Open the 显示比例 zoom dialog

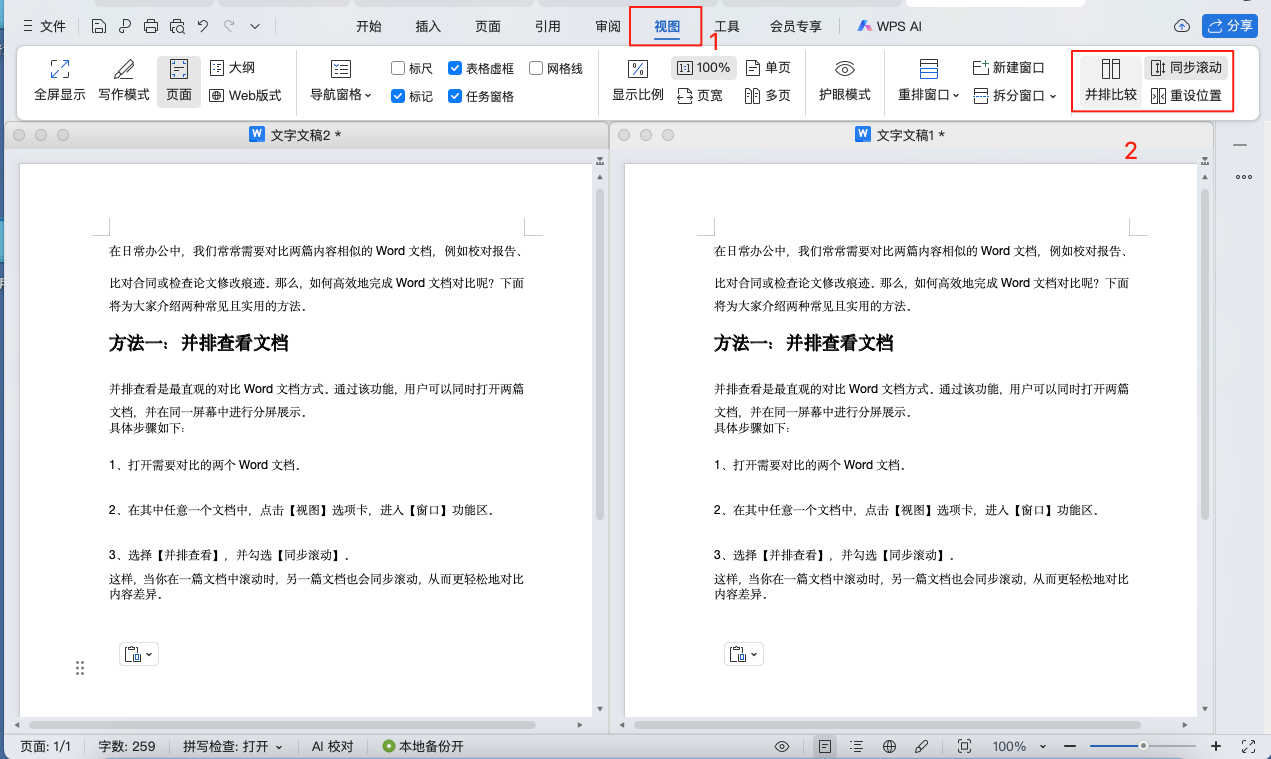638,81
